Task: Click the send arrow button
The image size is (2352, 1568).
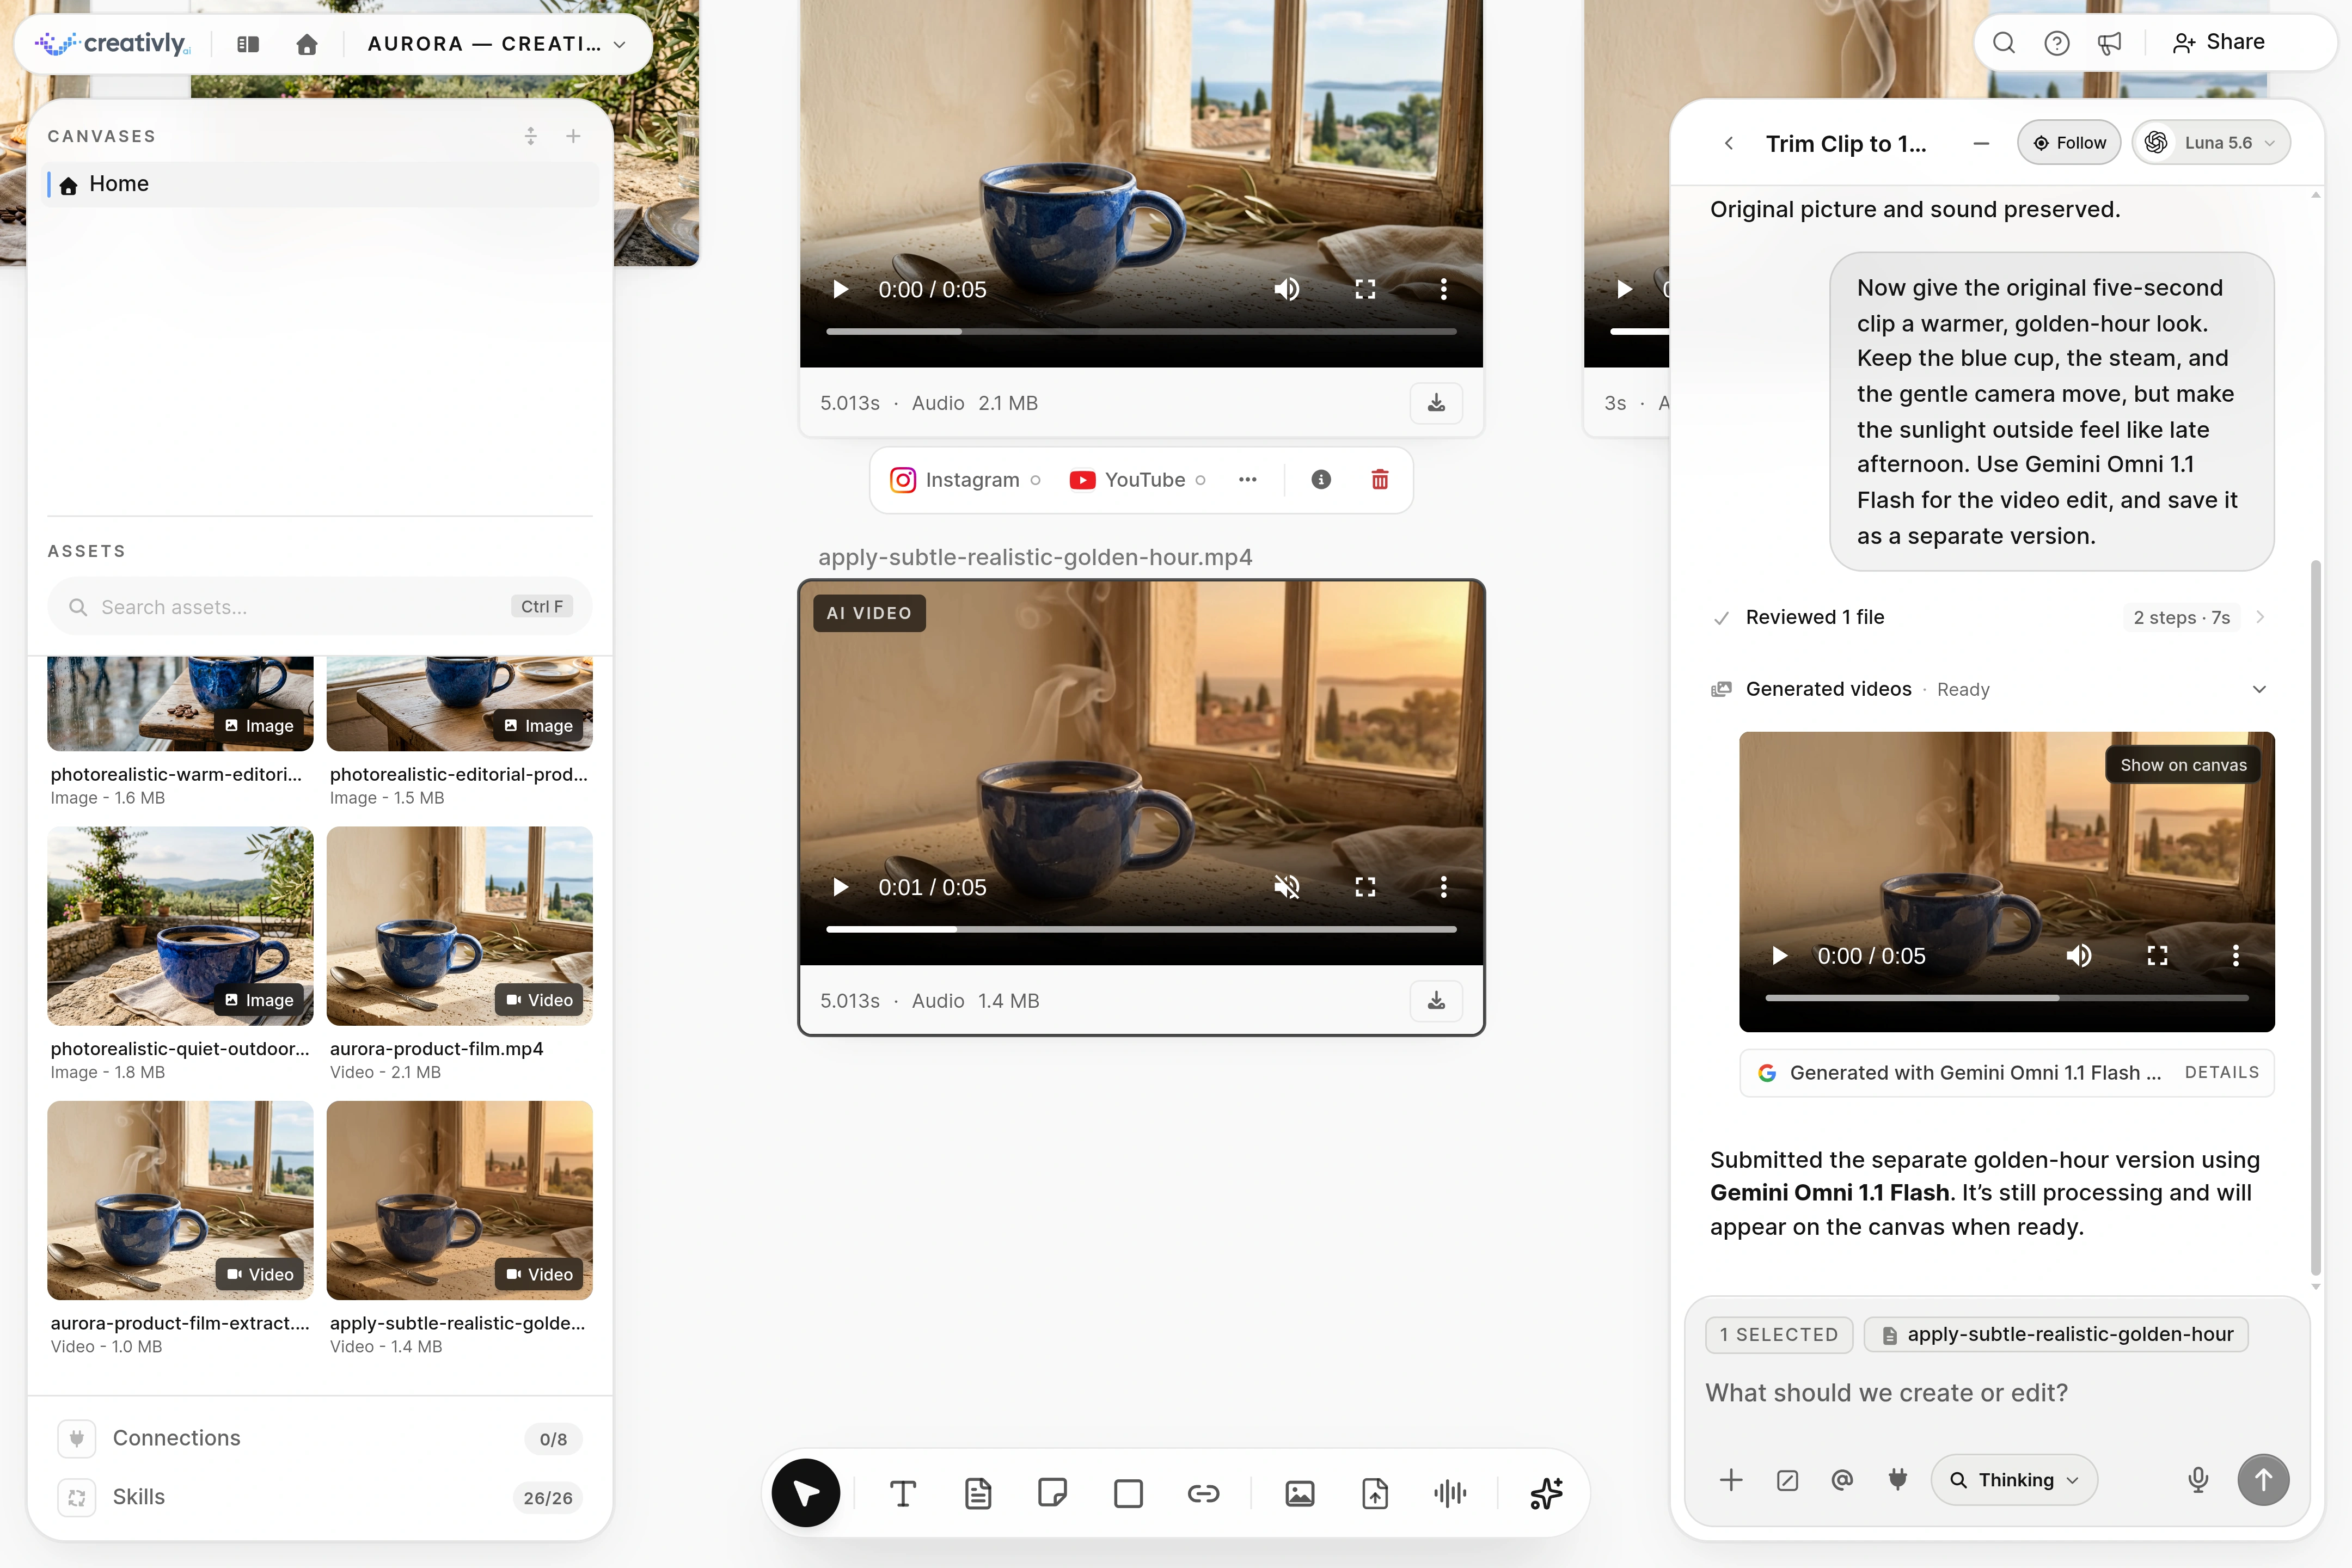Action: [2263, 1480]
